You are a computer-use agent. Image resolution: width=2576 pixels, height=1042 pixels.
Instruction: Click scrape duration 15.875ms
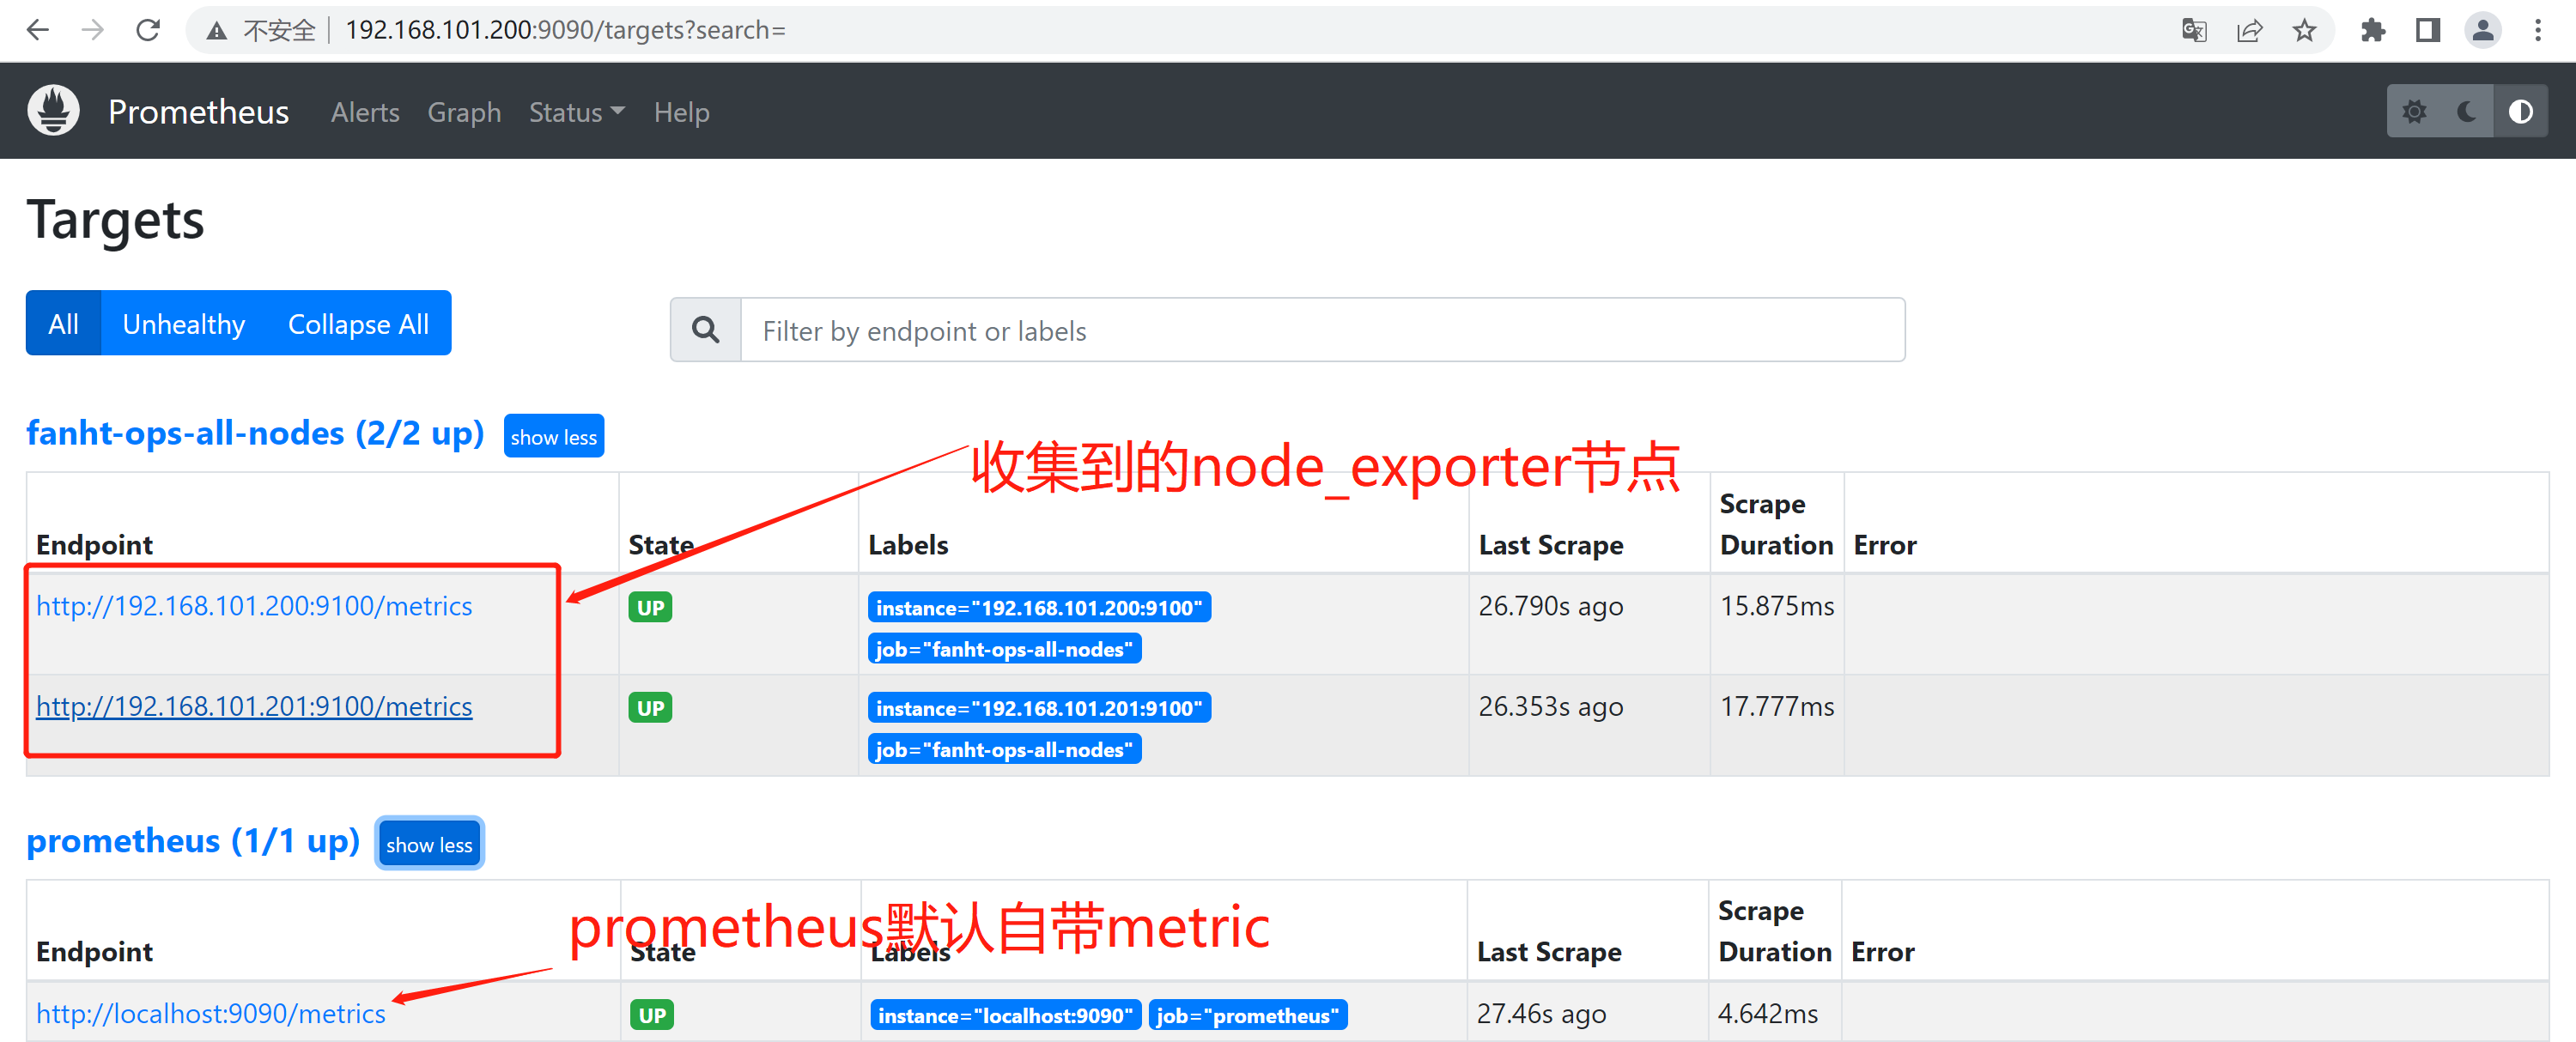pos(1776,605)
